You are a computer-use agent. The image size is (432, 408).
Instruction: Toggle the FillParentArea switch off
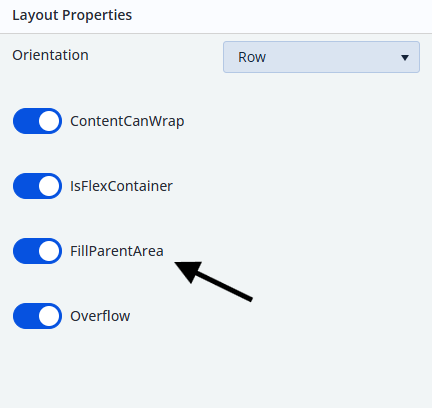coord(37,251)
